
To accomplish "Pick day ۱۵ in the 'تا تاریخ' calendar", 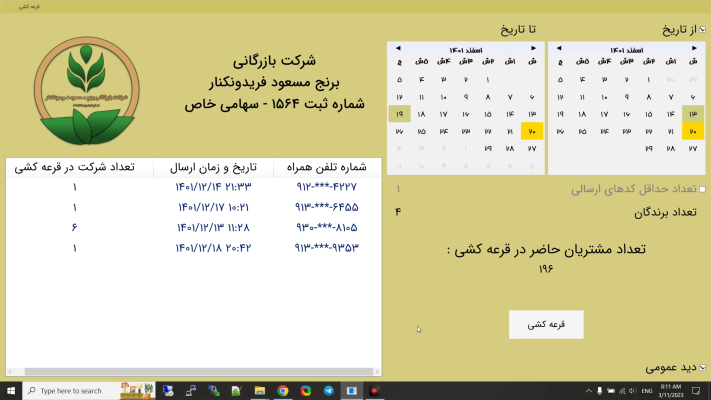I will tap(487, 114).
